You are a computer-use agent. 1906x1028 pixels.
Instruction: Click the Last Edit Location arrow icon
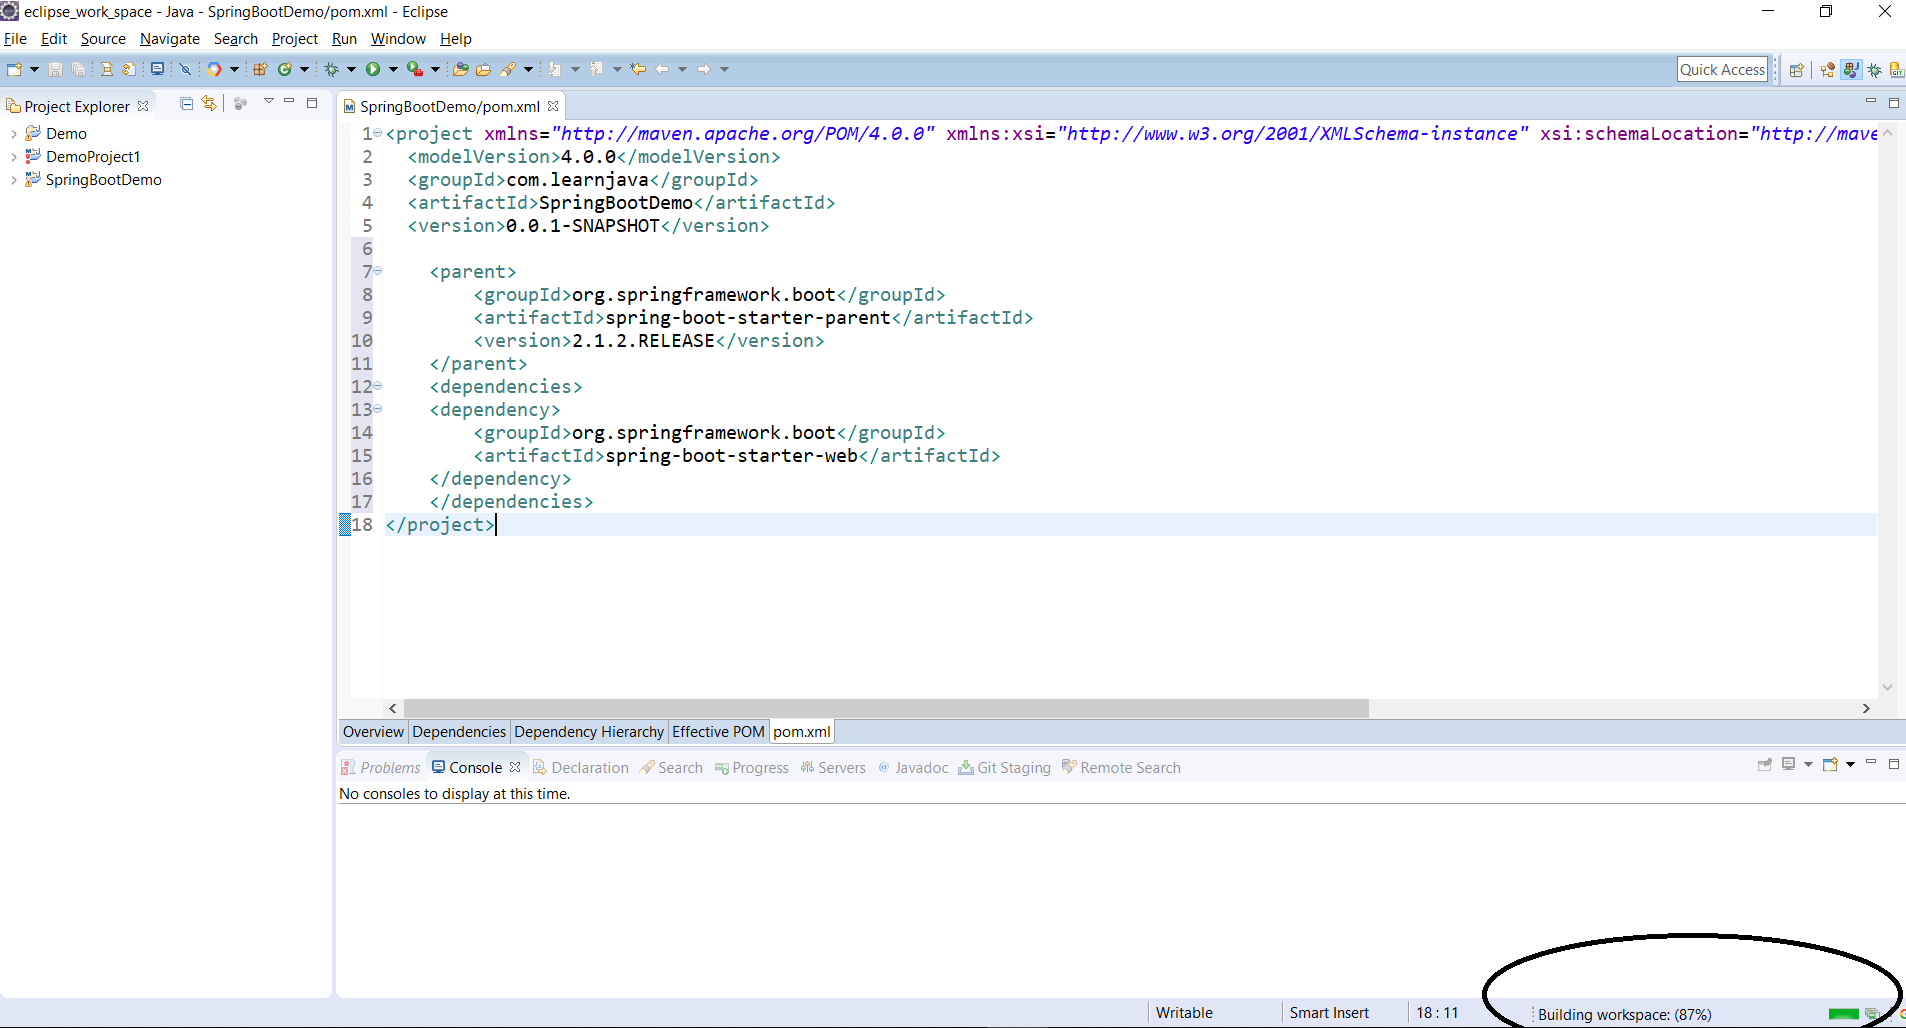pos(638,69)
